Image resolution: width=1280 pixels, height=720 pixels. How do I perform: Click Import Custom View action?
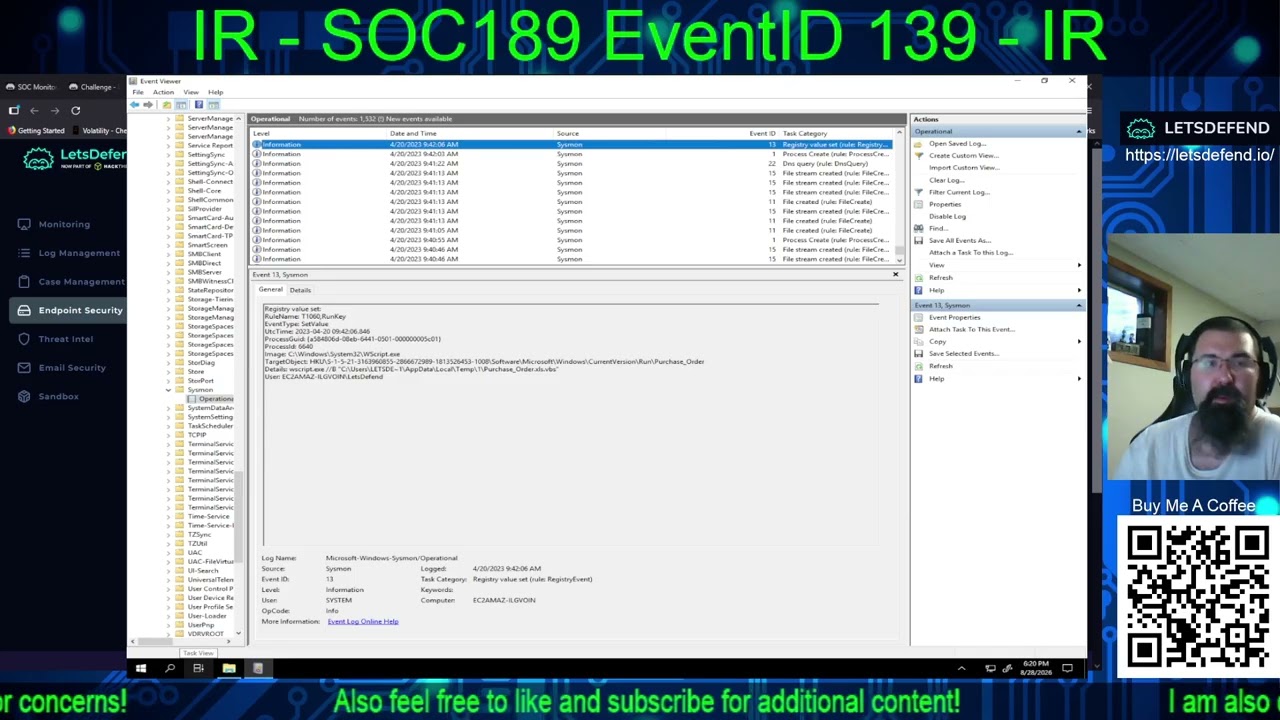point(964,168)
